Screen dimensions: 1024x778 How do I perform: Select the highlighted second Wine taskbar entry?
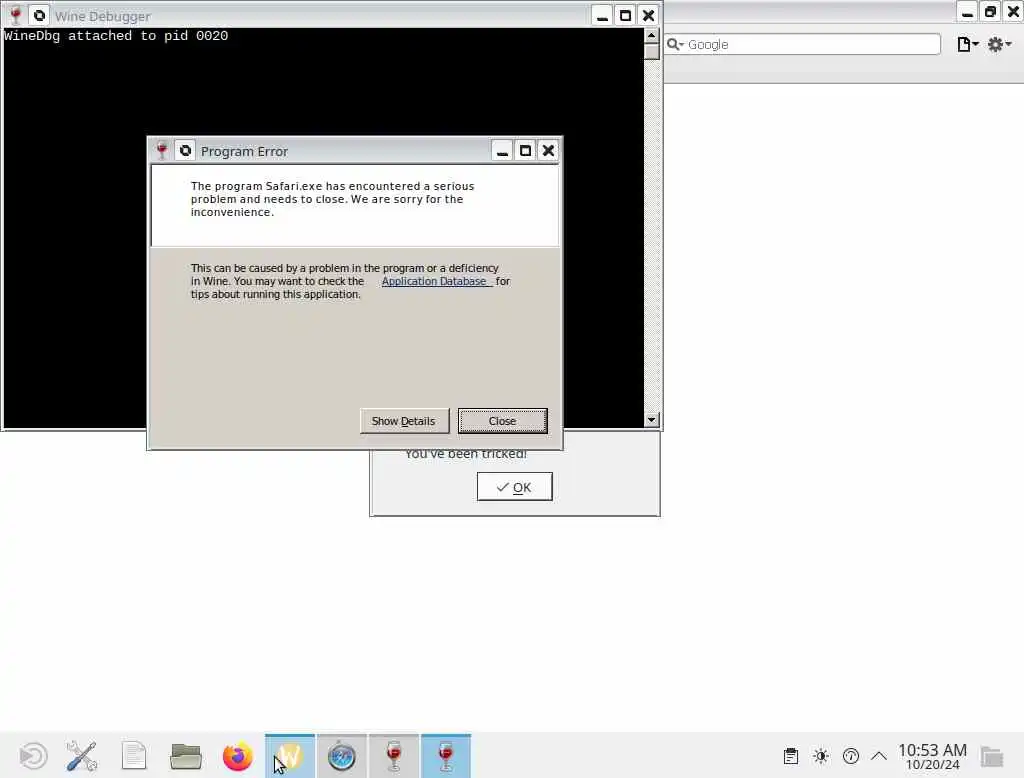click(446, 756)
